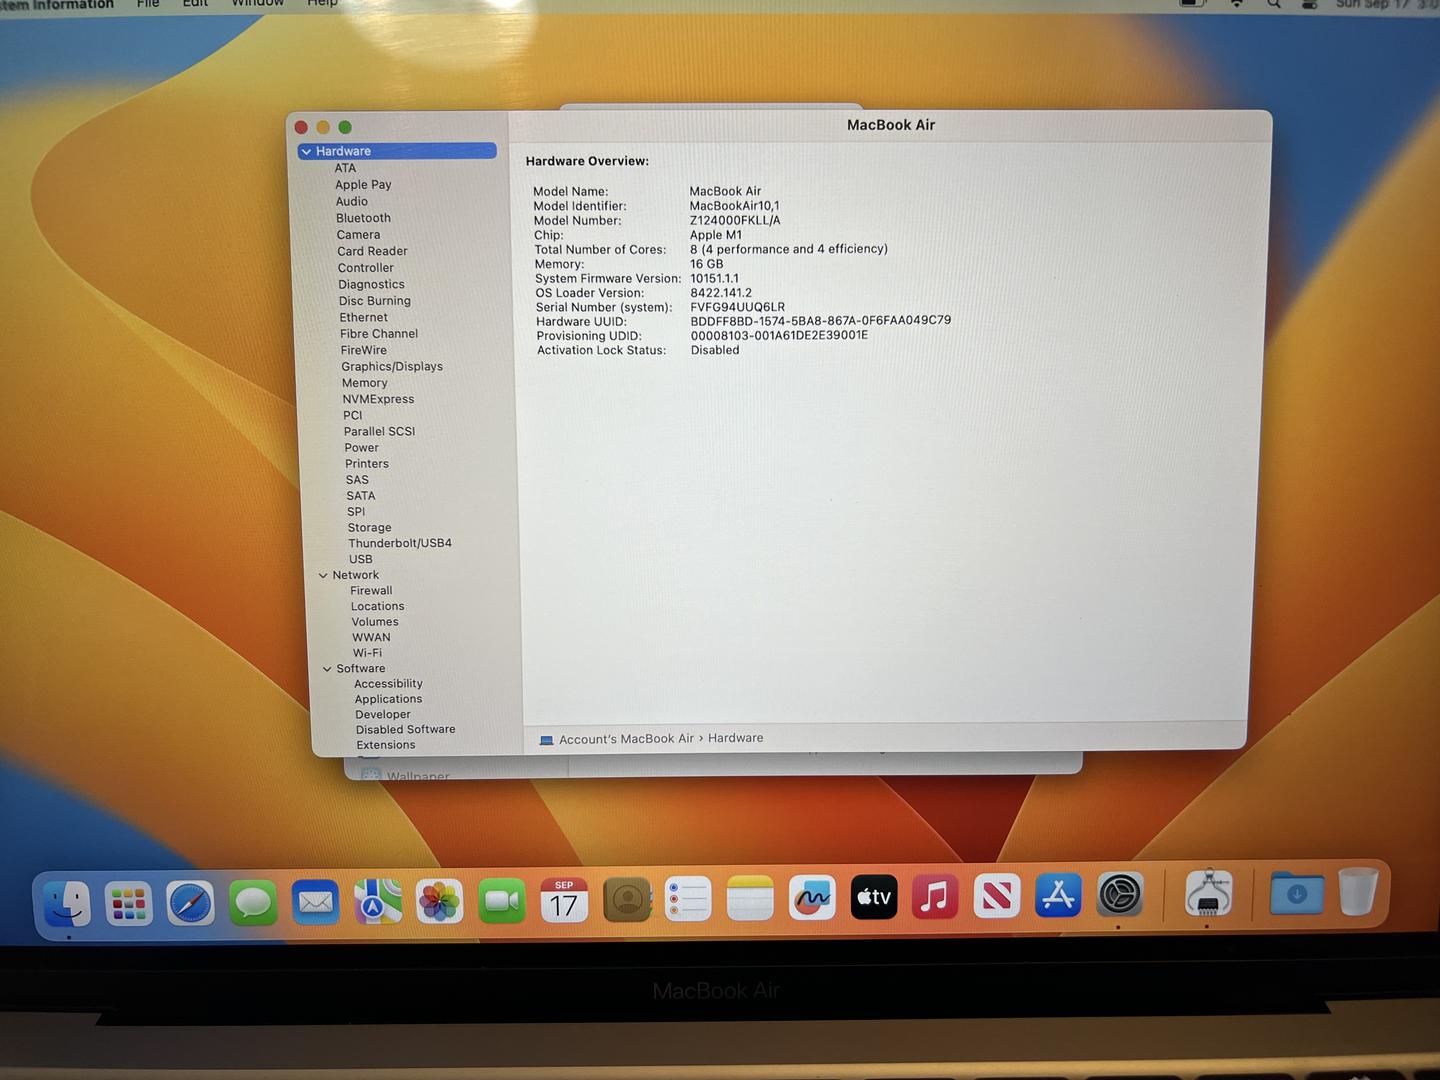The image size is (1440, 1080).
Task: Click the laptop icon in path bar
Action: [546, 740]
